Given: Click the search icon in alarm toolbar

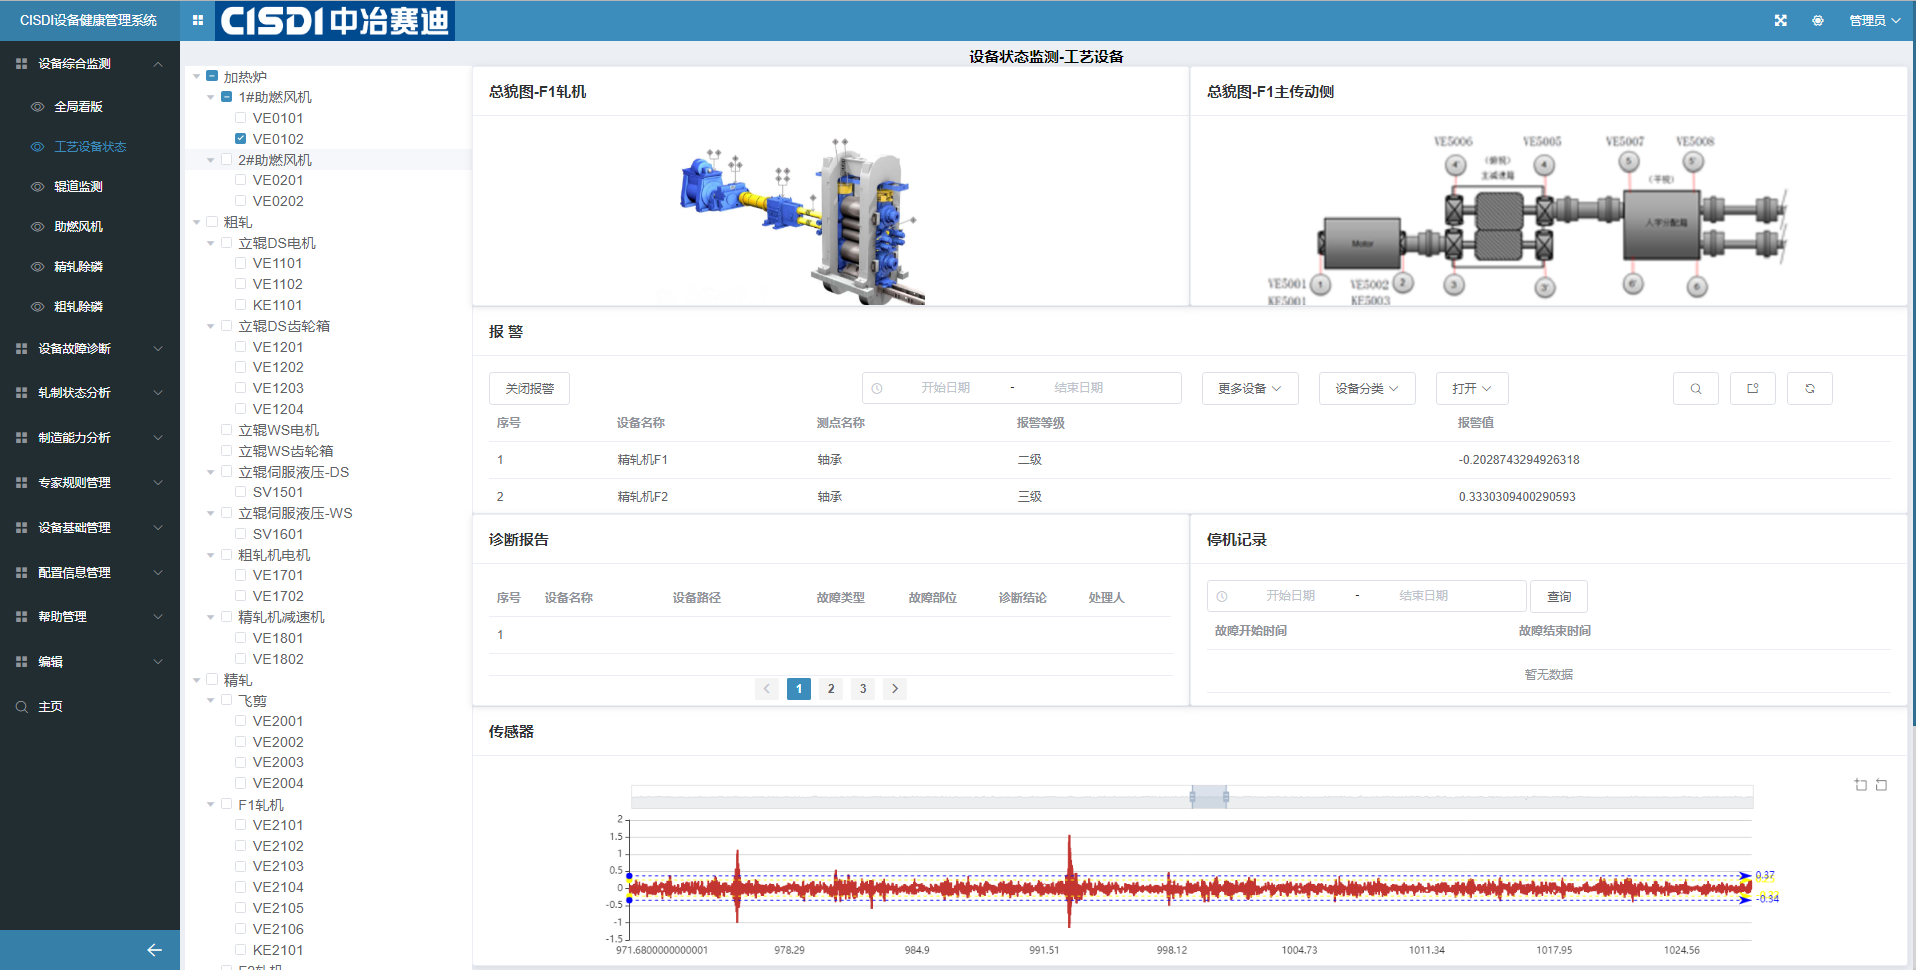Looking at the screenshot, I should [x=1695, y=388].
